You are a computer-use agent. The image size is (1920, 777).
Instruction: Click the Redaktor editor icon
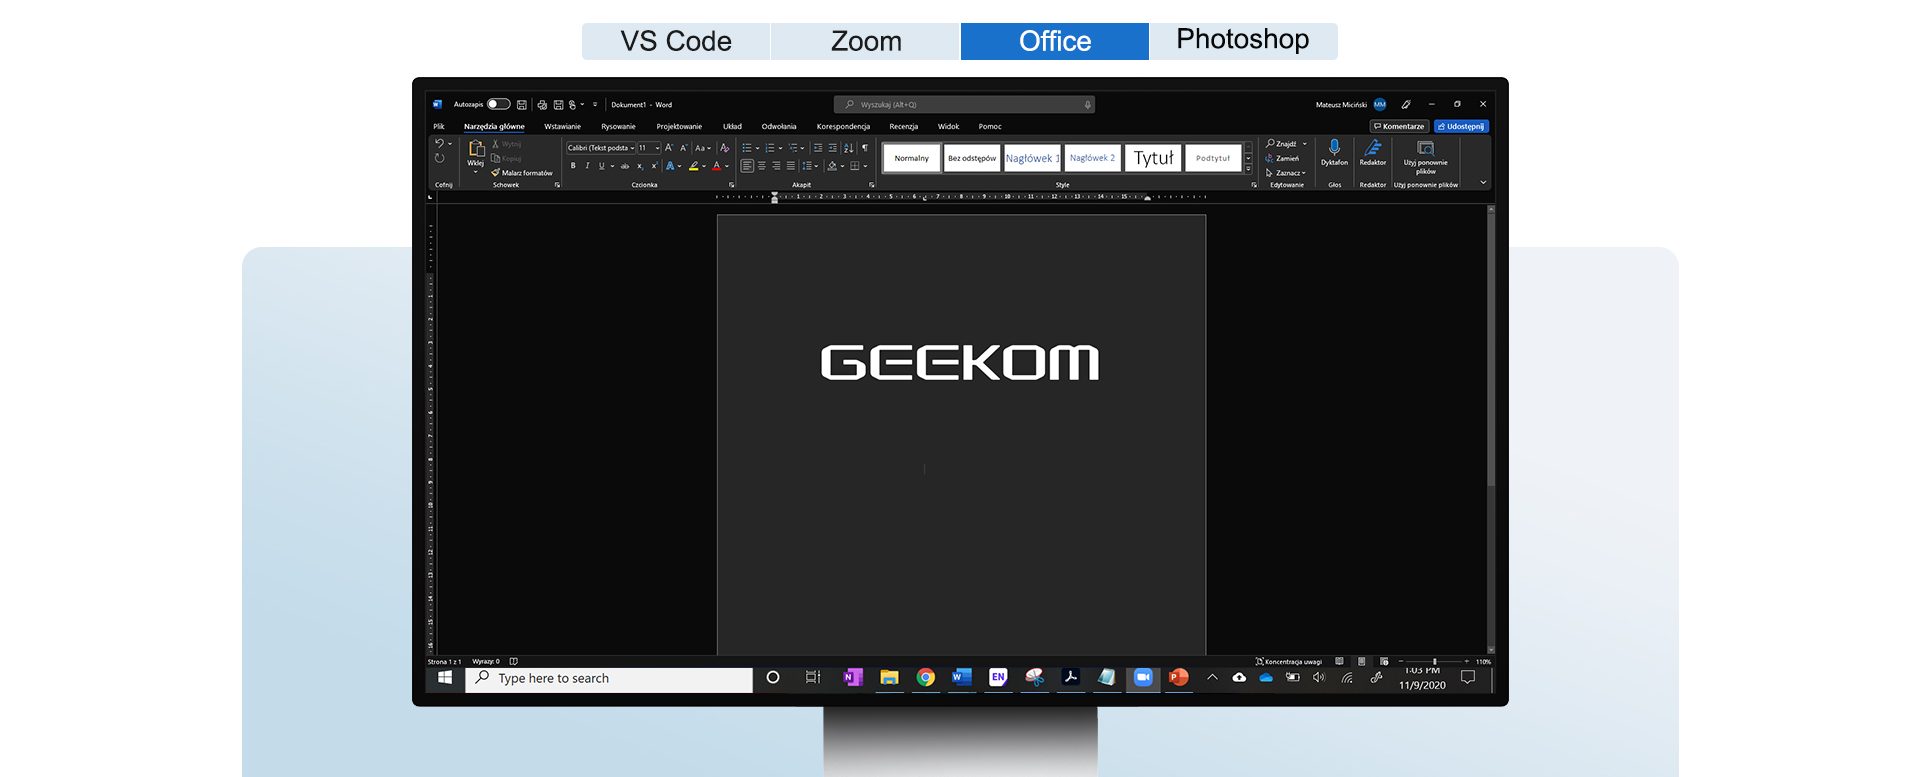(x=1373, y=148)
